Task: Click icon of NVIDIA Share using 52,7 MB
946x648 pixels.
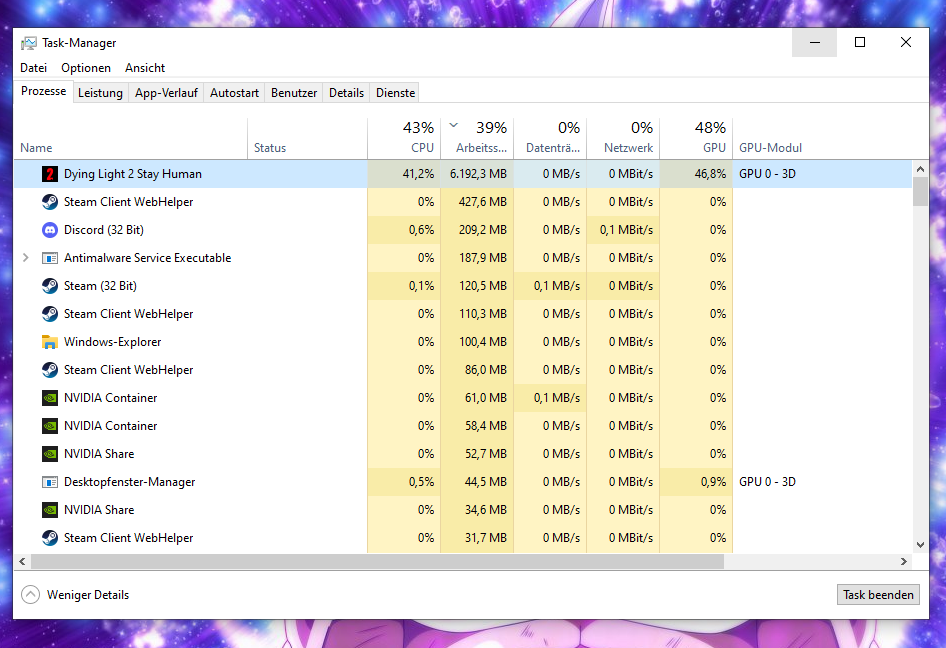Action: [x=49, y=454]
